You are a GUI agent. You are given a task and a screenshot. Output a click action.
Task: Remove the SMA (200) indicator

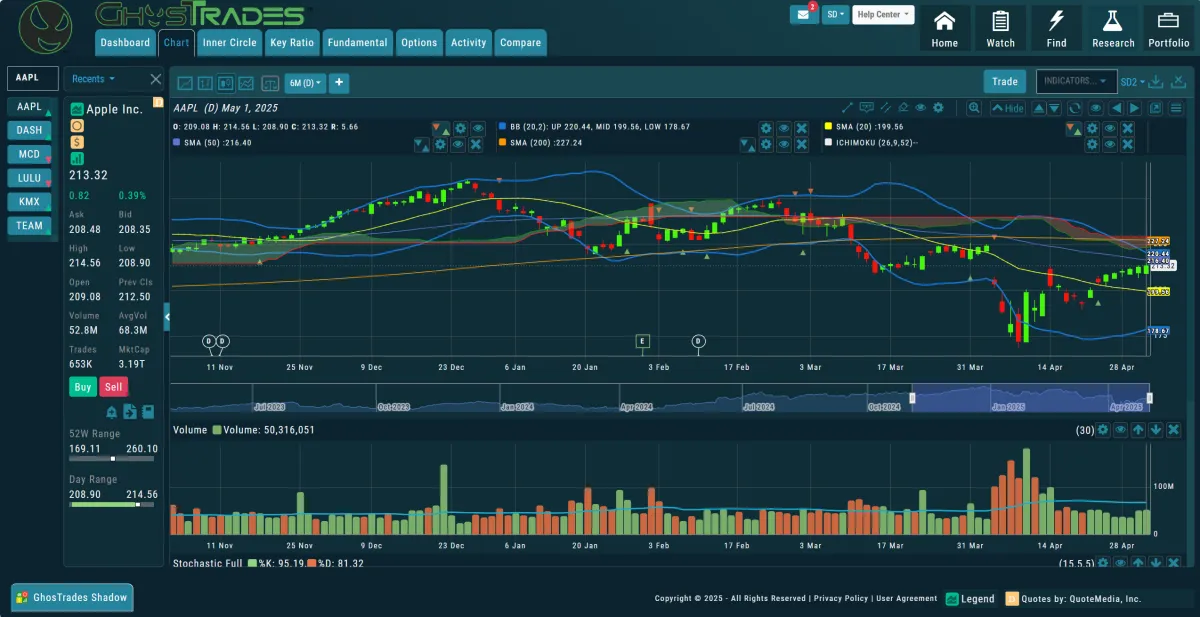coord(802,145)
